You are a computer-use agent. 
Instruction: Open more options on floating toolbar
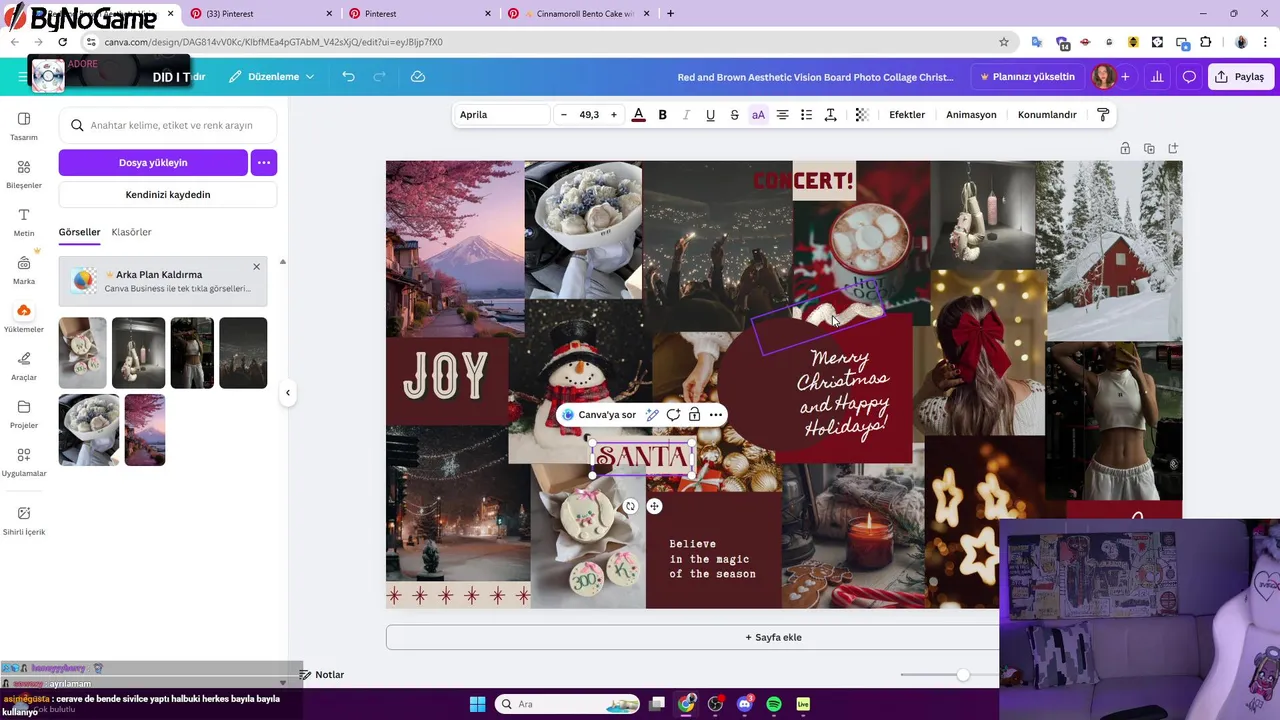pos(716,415)
